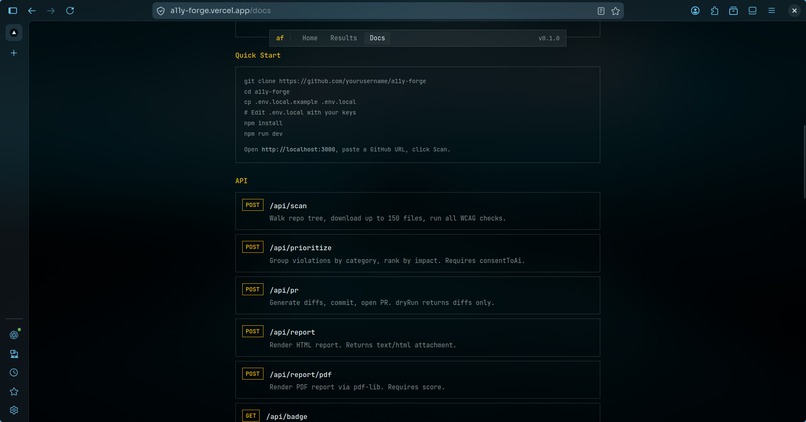Click the POST badge for /api/scan

tap(252, 205)
